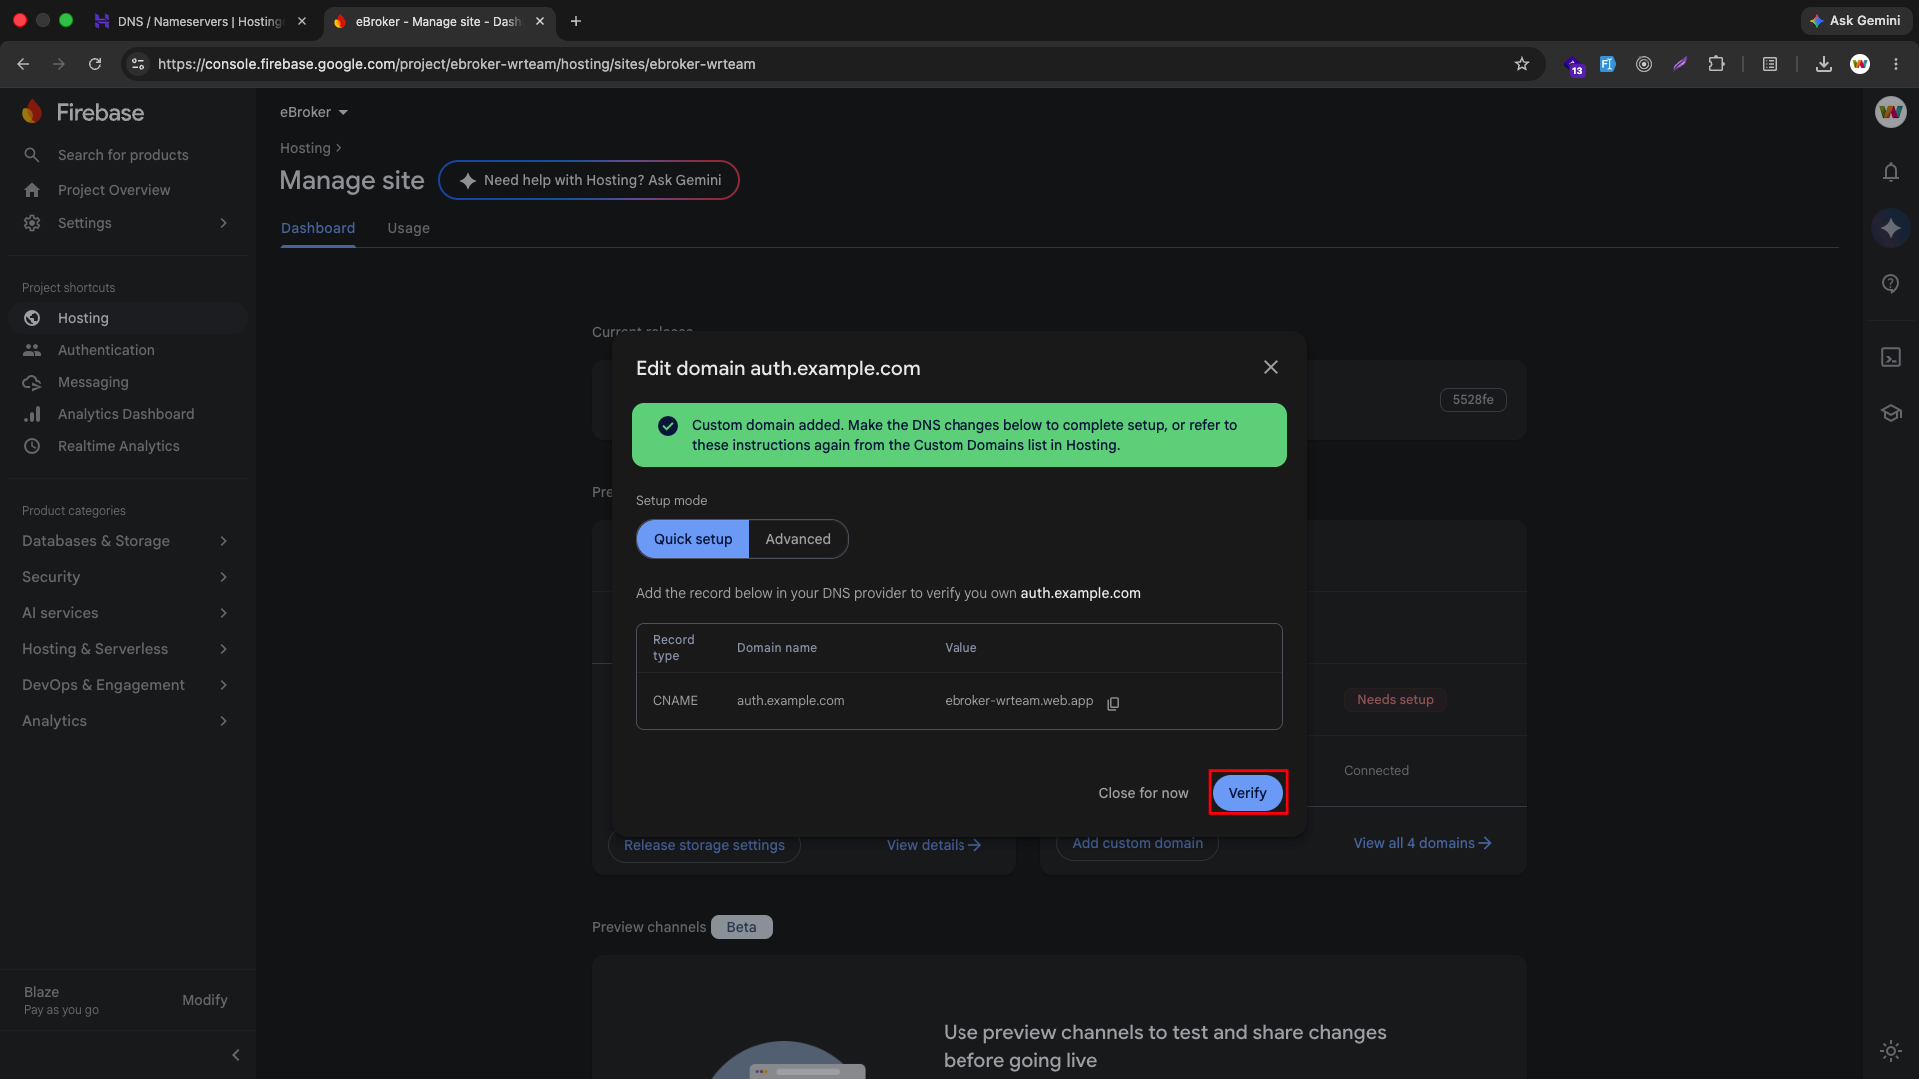
Task: Go to Project Overview
Action: coord(114,190)
